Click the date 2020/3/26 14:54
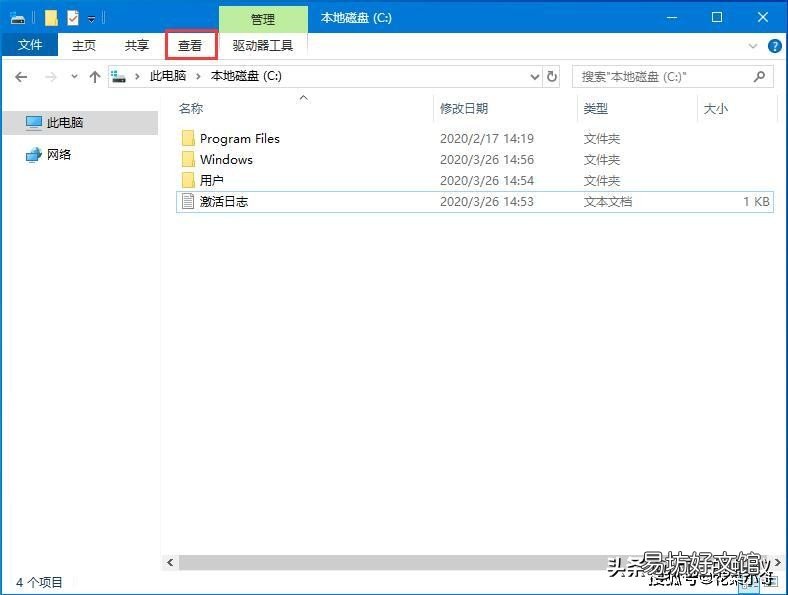The height and width of the screenshot is (595, 788). (x=487, y=180)
